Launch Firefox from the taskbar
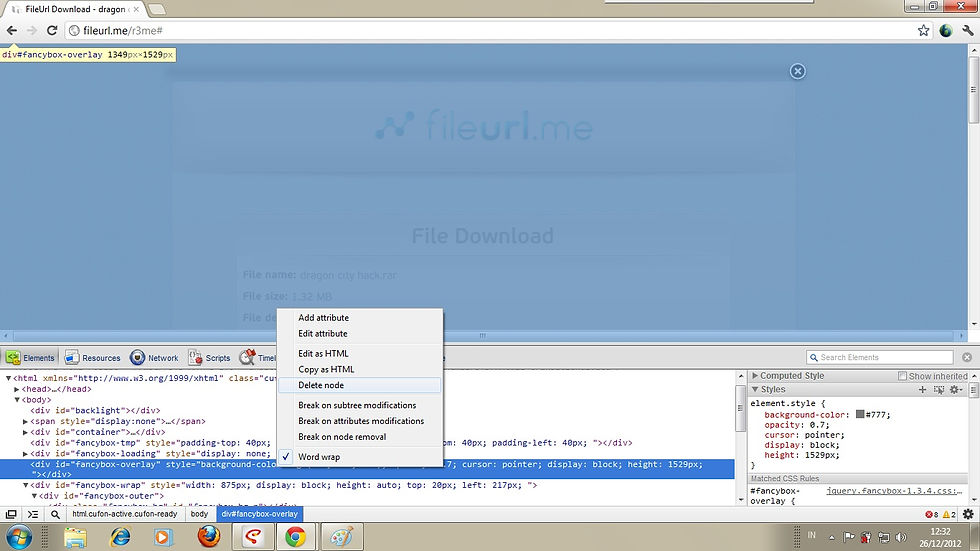The width and height of the screenshot is (980, 551). [x=208, y=537]
